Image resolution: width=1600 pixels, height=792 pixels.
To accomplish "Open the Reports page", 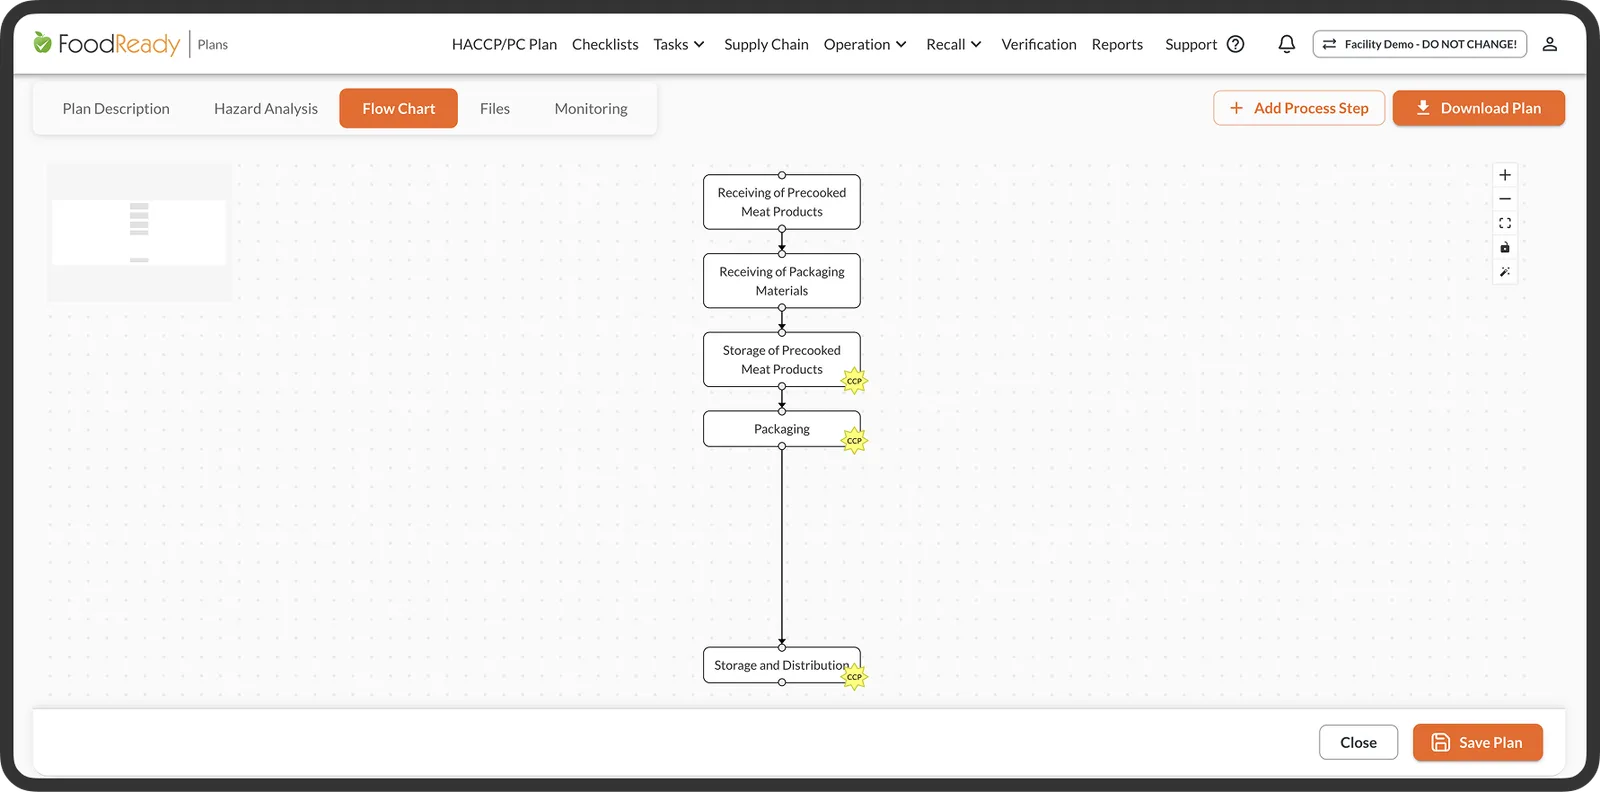I will (1117, 44).
